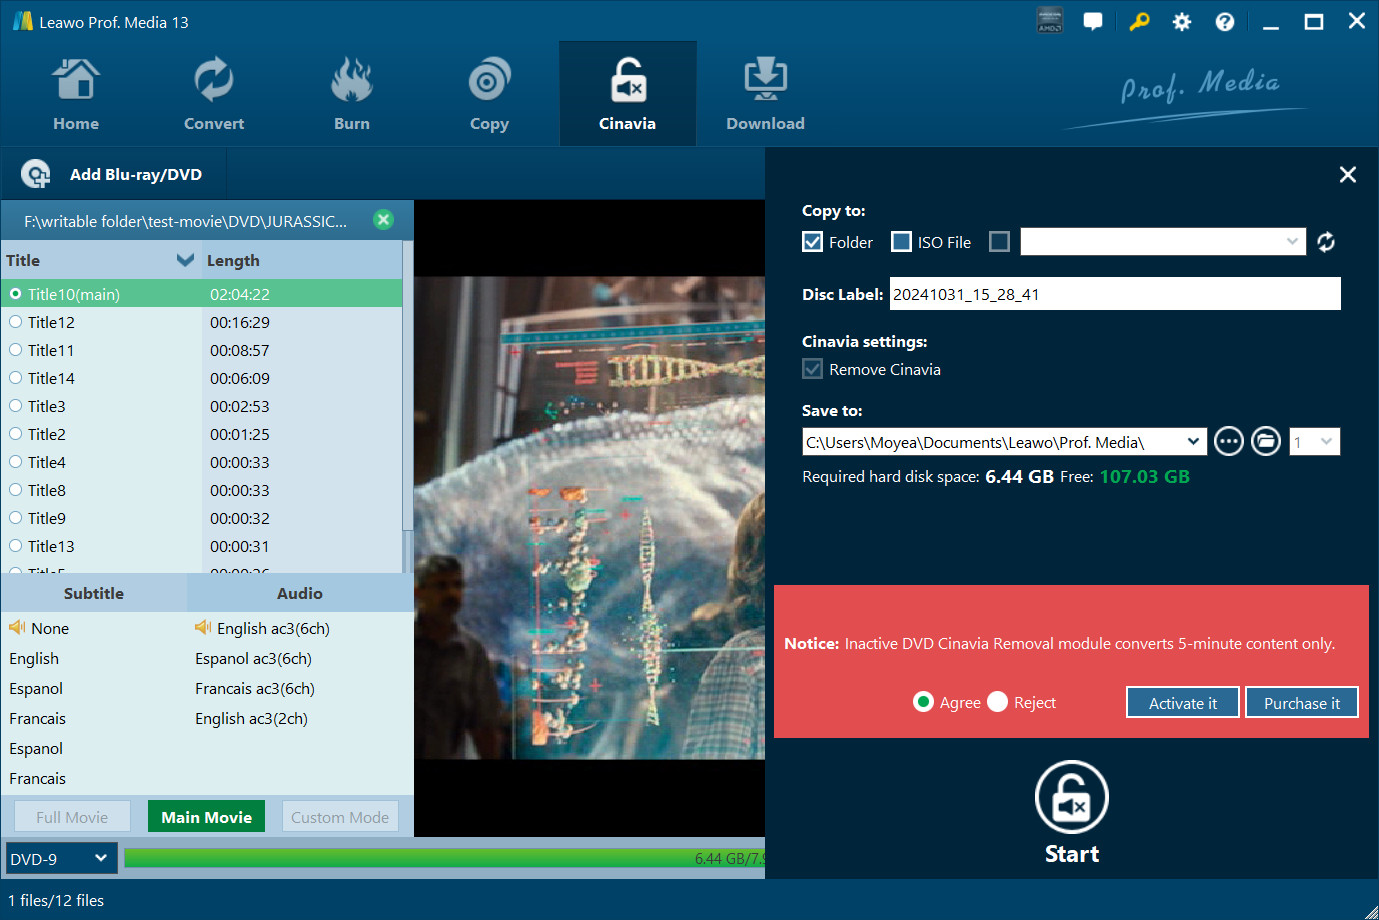Select the Agree radio button
The height and width of the screenshot is (920, 1379).
pos(923,702)
